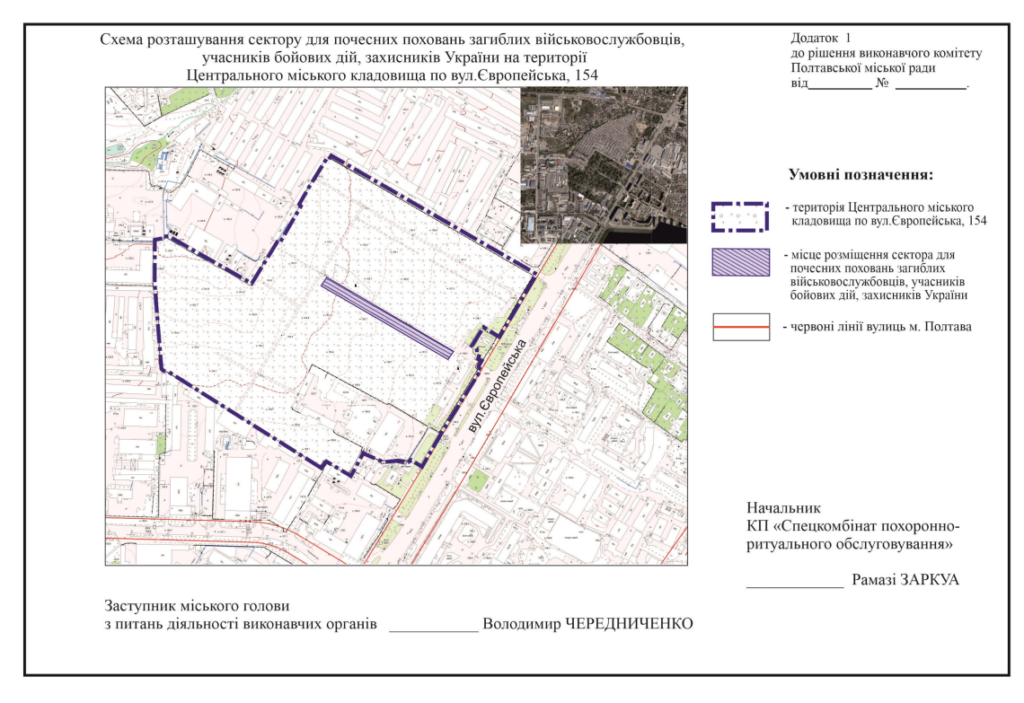
Task: Click the date blank after 'від'
Action: pos(839,84)
